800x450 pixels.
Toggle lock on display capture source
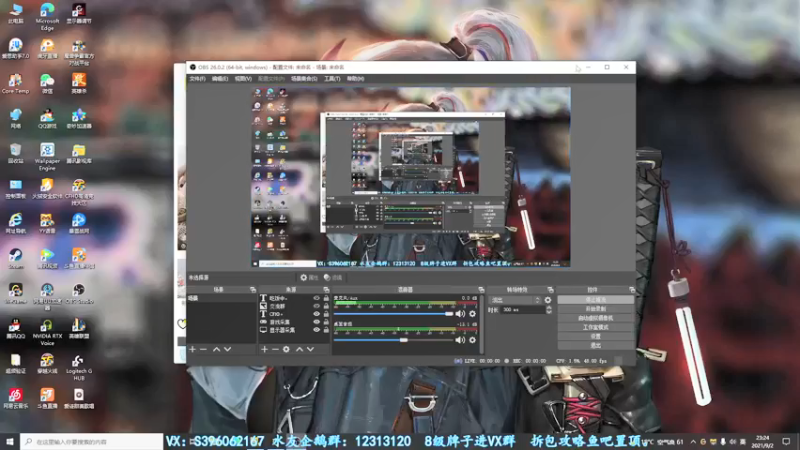(326, 329)
